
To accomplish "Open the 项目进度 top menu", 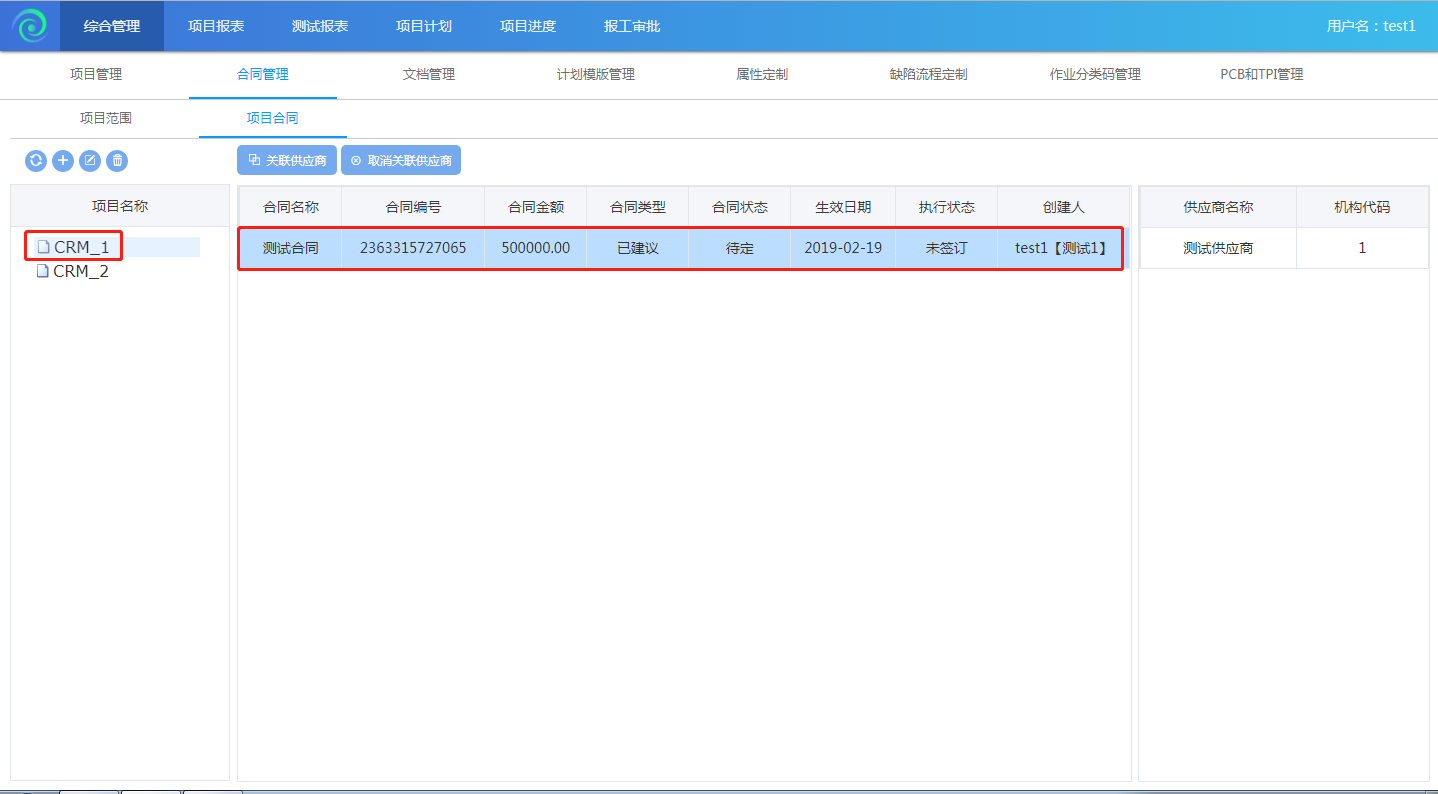I will tap(528, 26).
